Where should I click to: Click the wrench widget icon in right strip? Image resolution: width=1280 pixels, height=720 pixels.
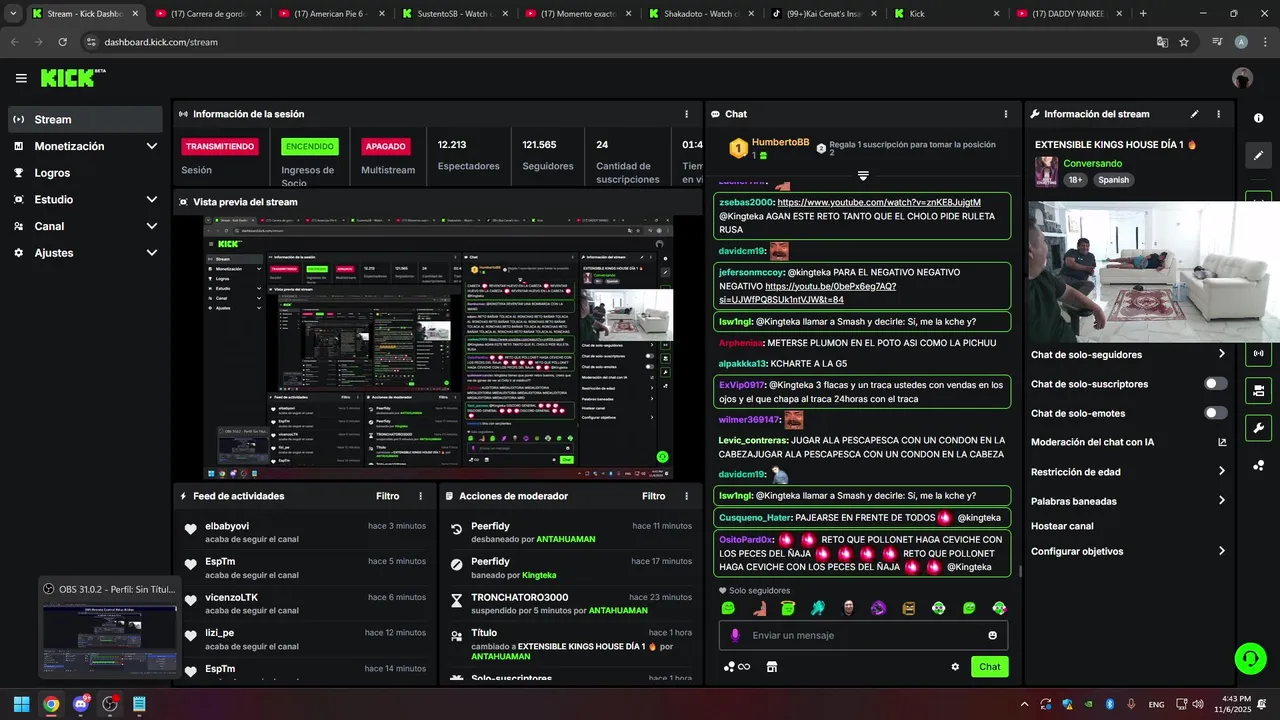[1258, 428]
